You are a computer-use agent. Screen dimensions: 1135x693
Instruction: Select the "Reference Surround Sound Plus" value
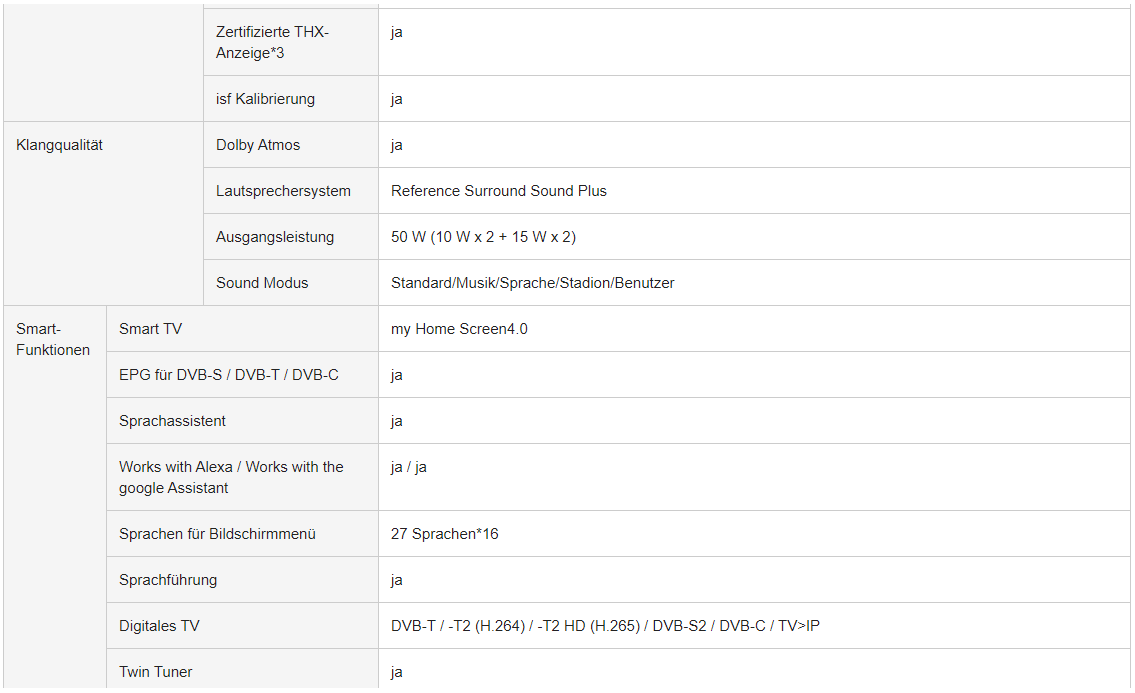pyautogui.click(x=499, y=191)
